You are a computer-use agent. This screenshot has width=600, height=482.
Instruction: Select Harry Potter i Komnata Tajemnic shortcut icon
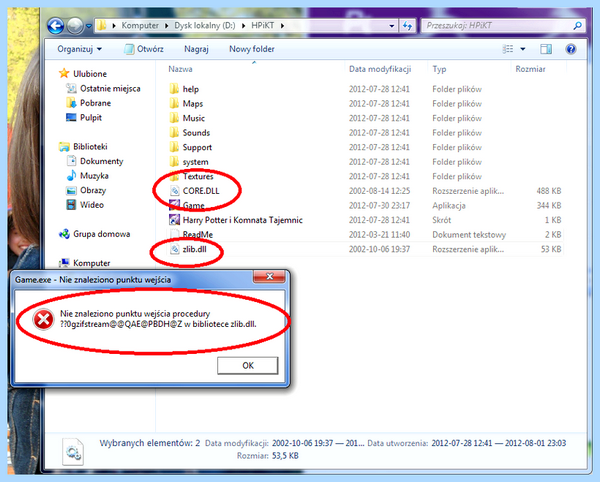point(174,220)
